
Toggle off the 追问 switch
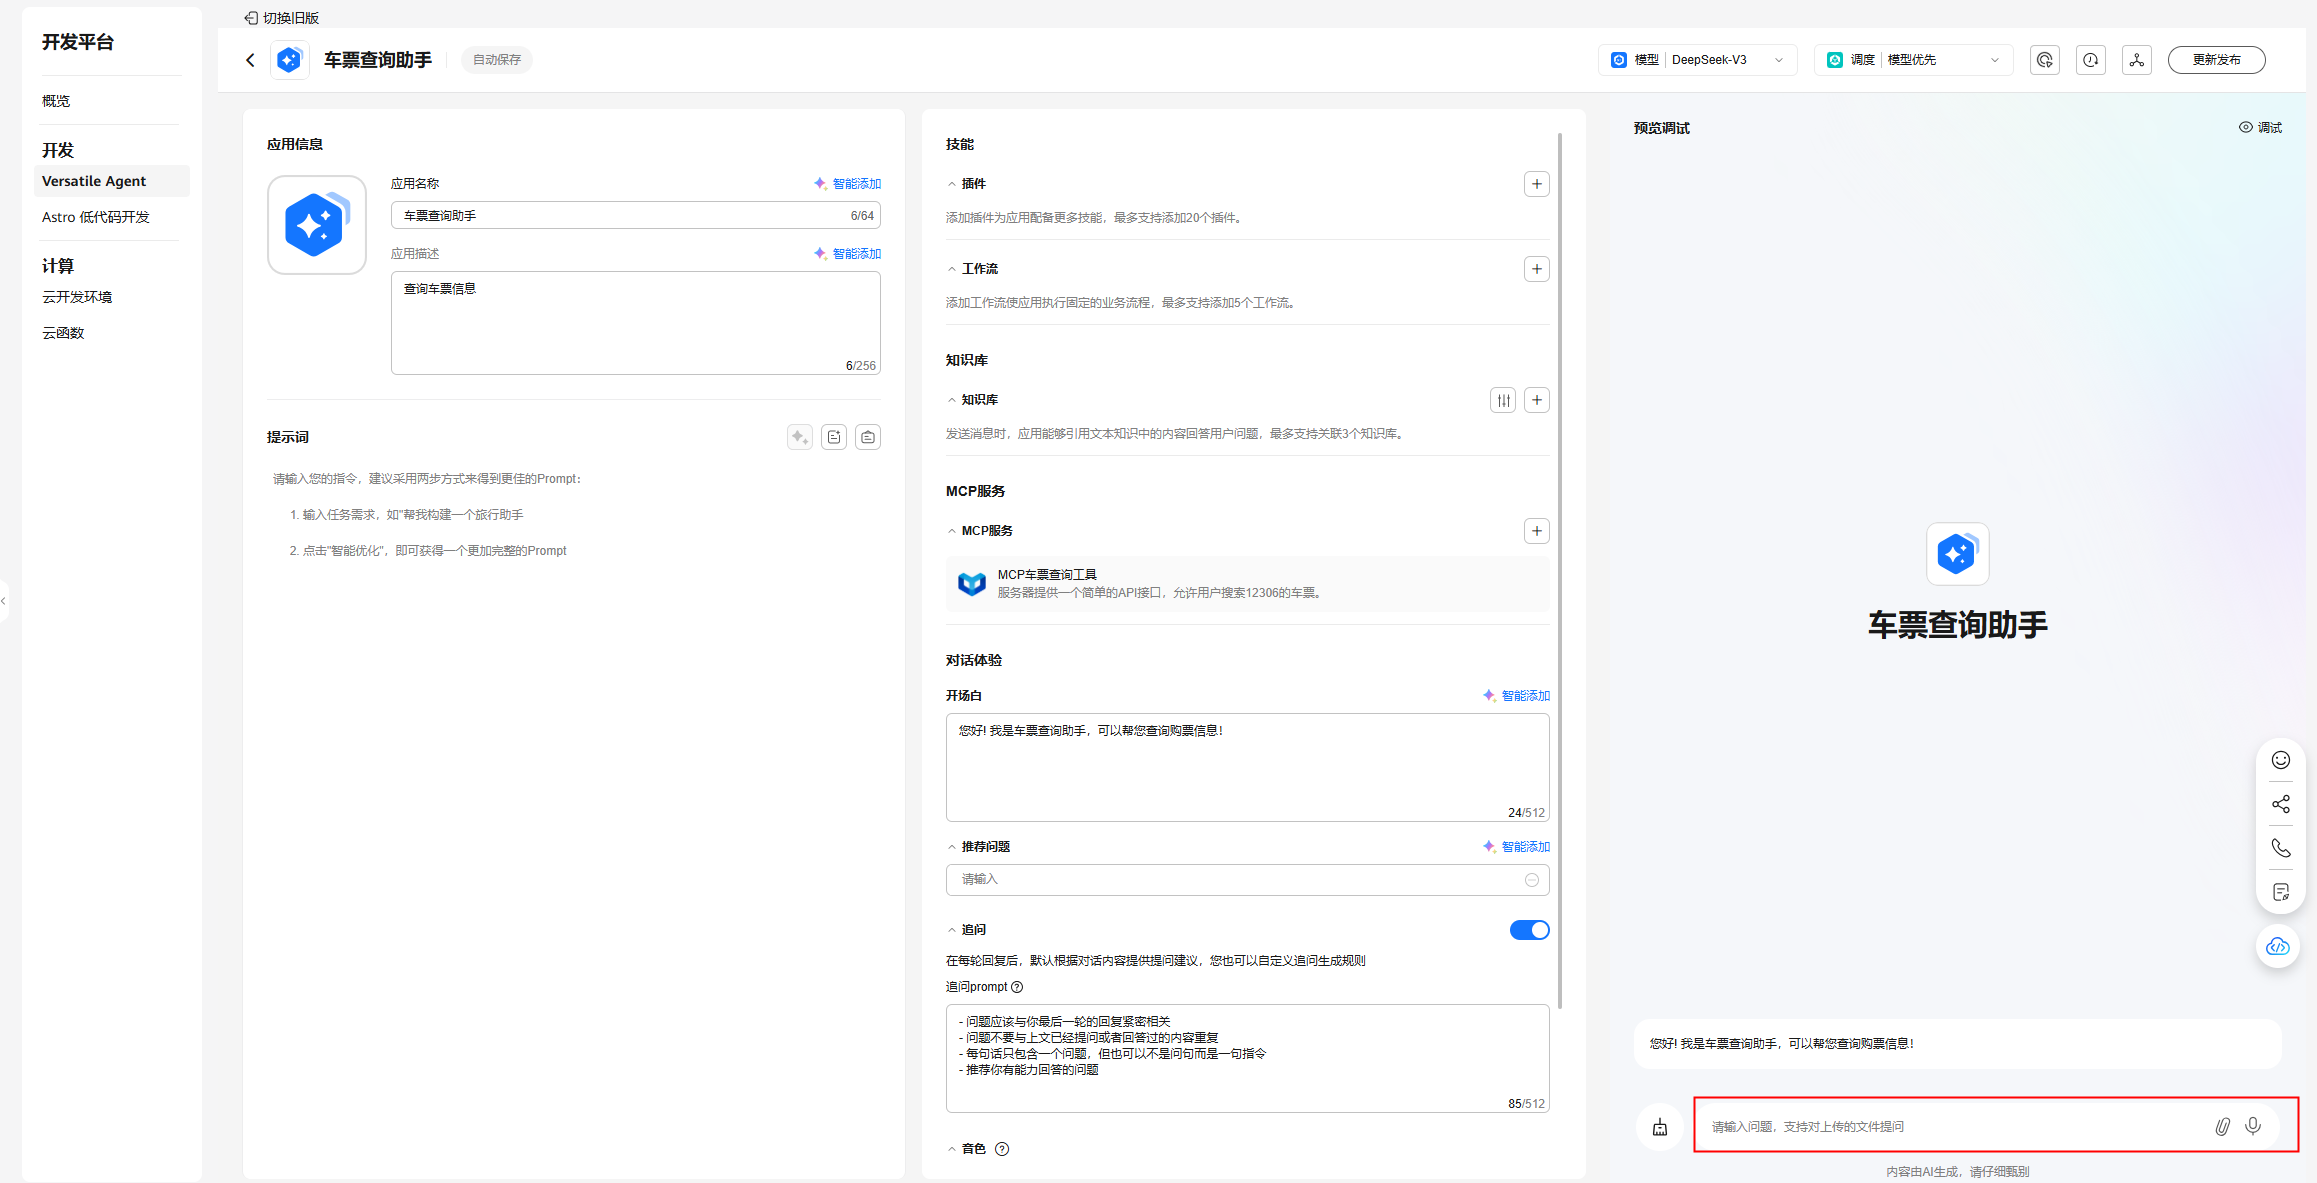click(x=1529, y=930)
